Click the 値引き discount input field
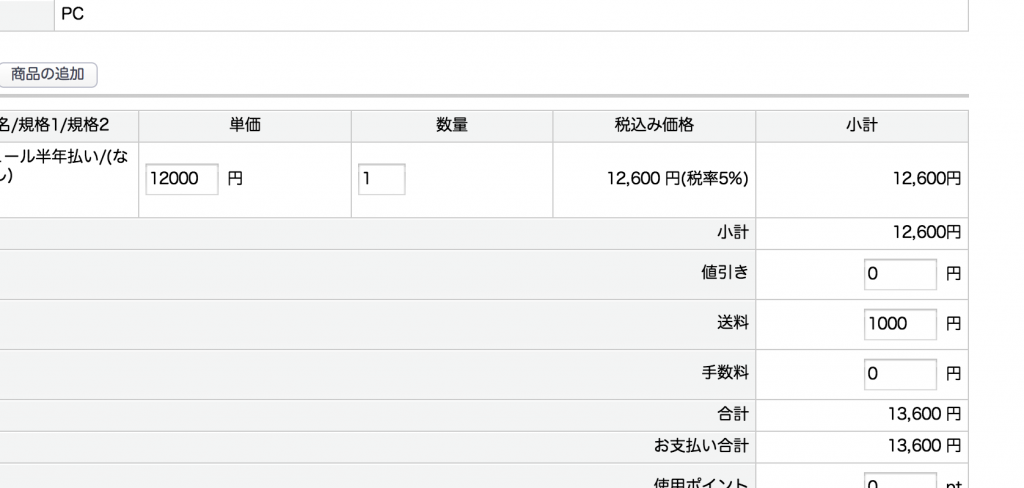Screen dimensions: 1024x488 [900, 274]
